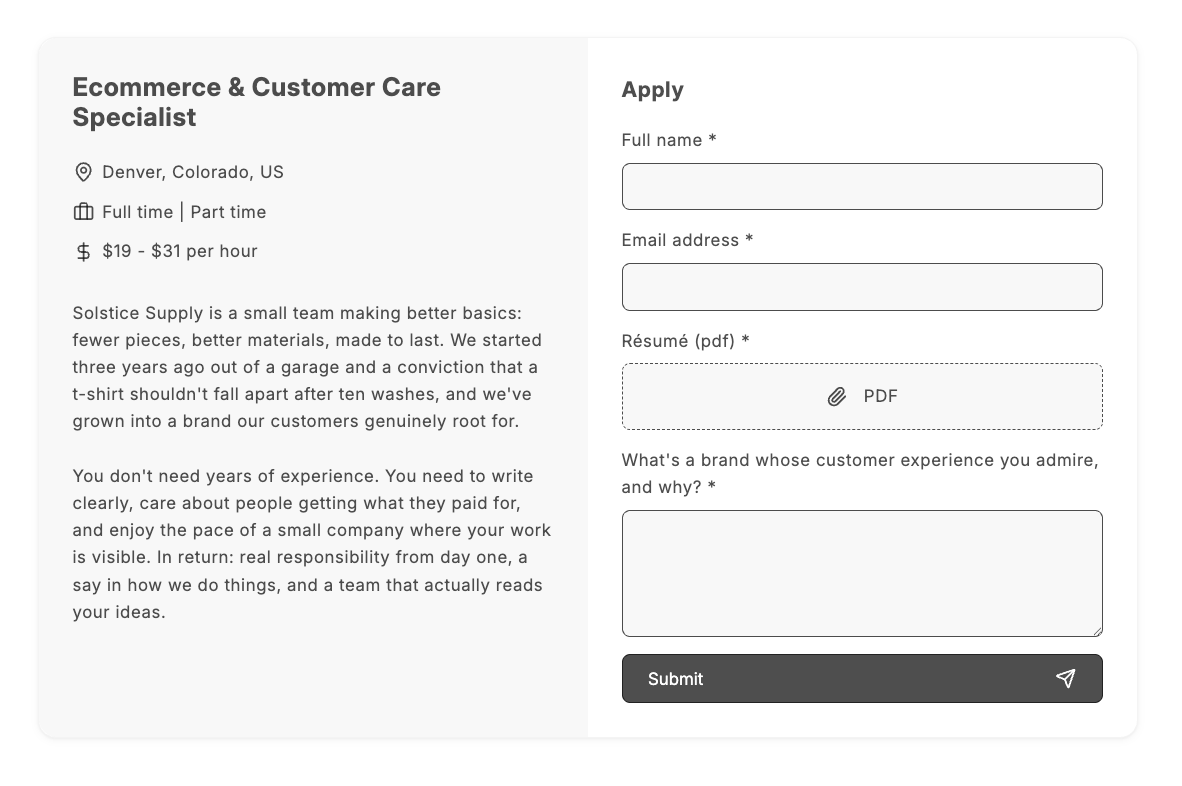1182x786 pixels.
Task: Click the Full time | Part time text
Action: 184,212
